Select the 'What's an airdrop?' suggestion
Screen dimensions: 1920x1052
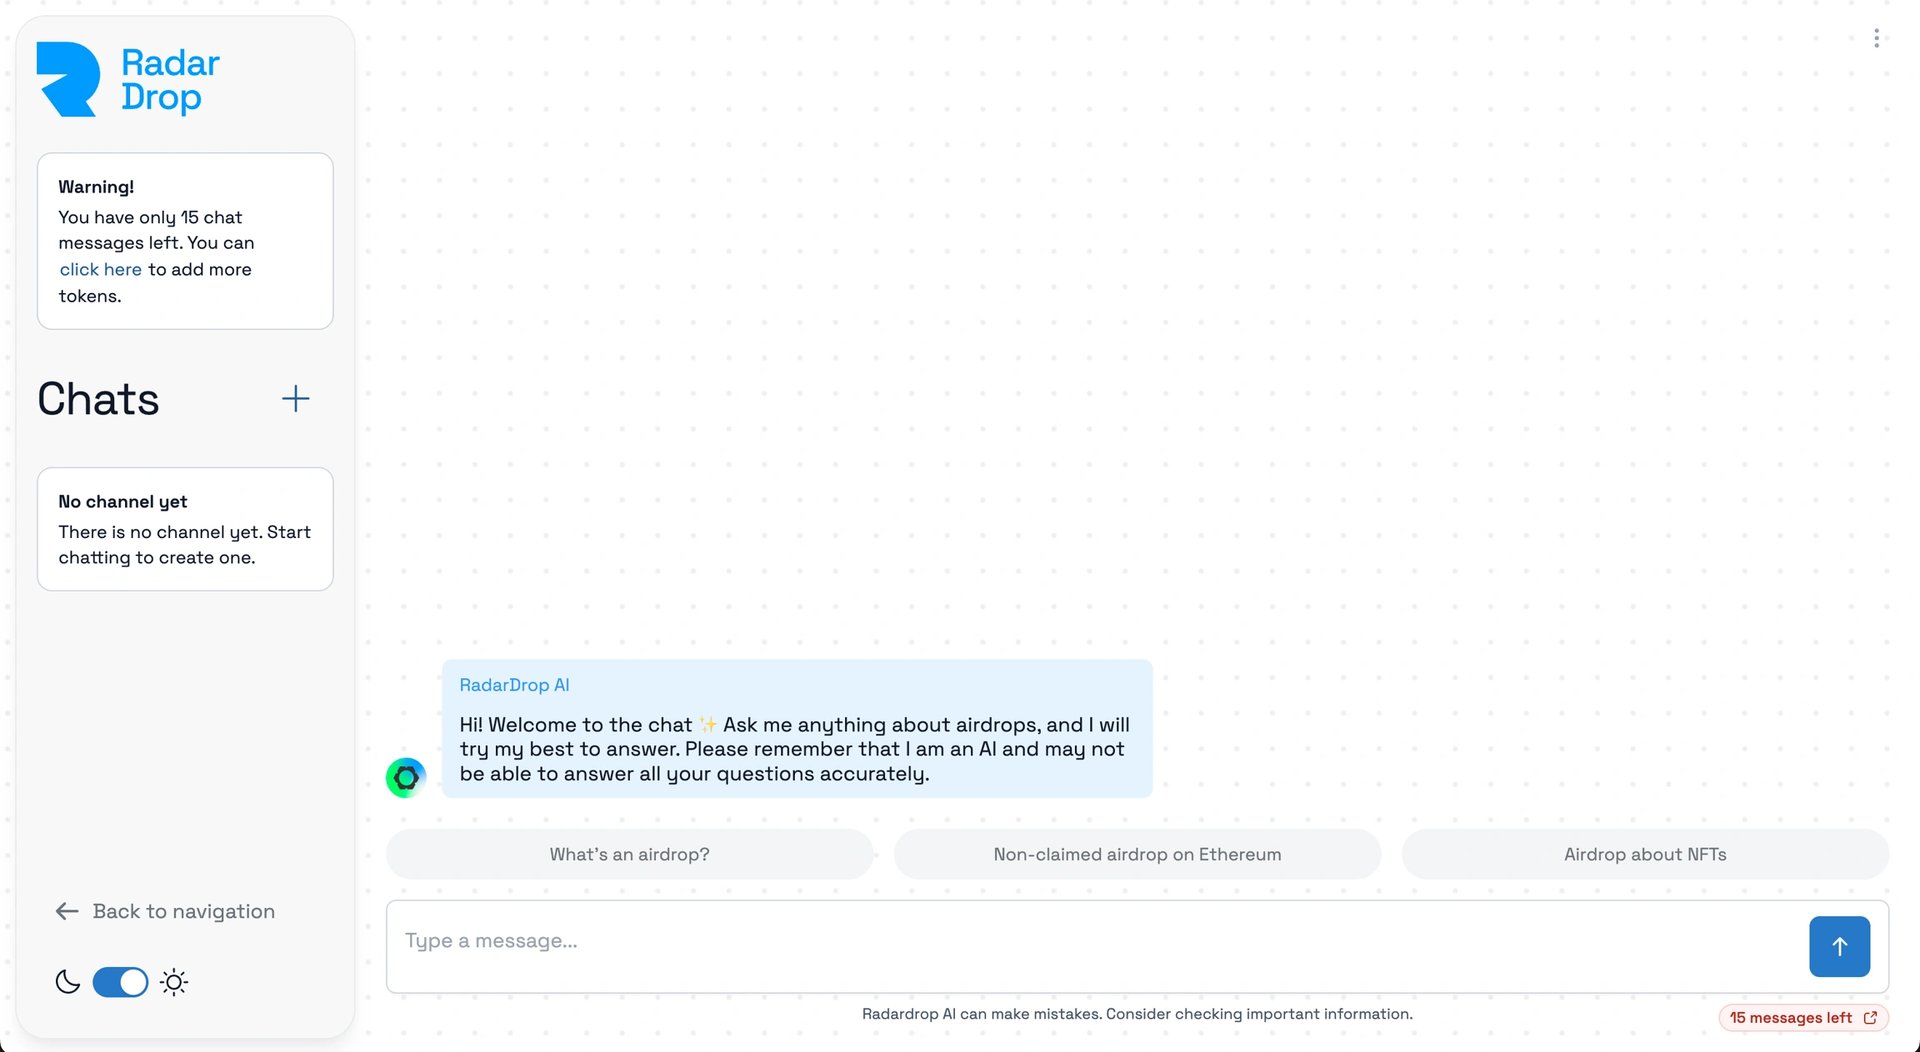pos(629,854)
